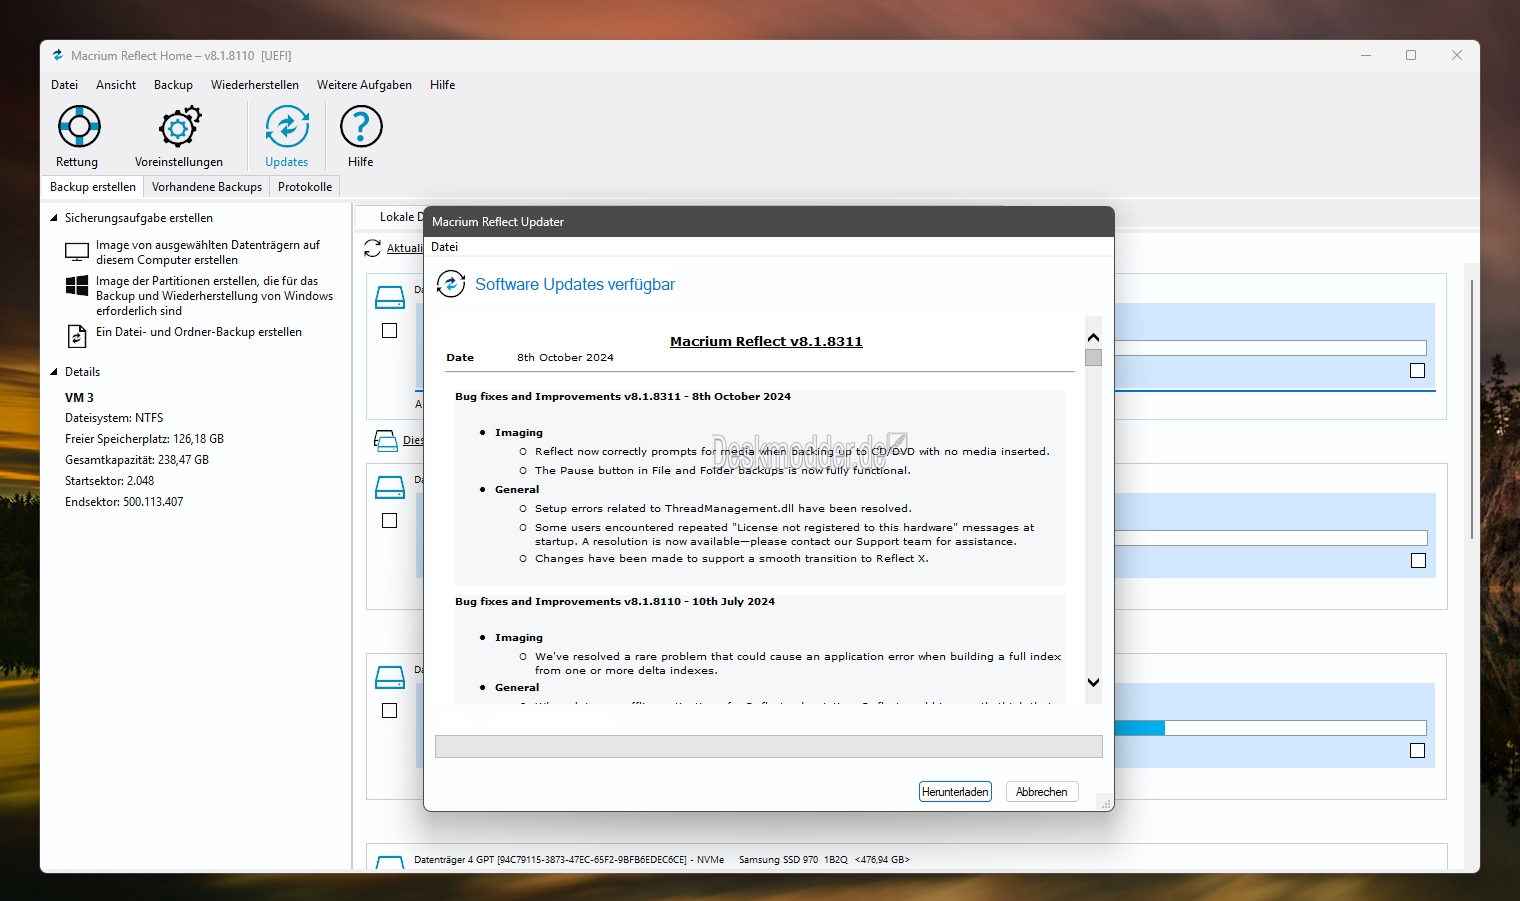Collapse the Sicherungsaufgabe erstellen section
The width and height of the screenshot is (1520, 901).
(x=54, y=218)
